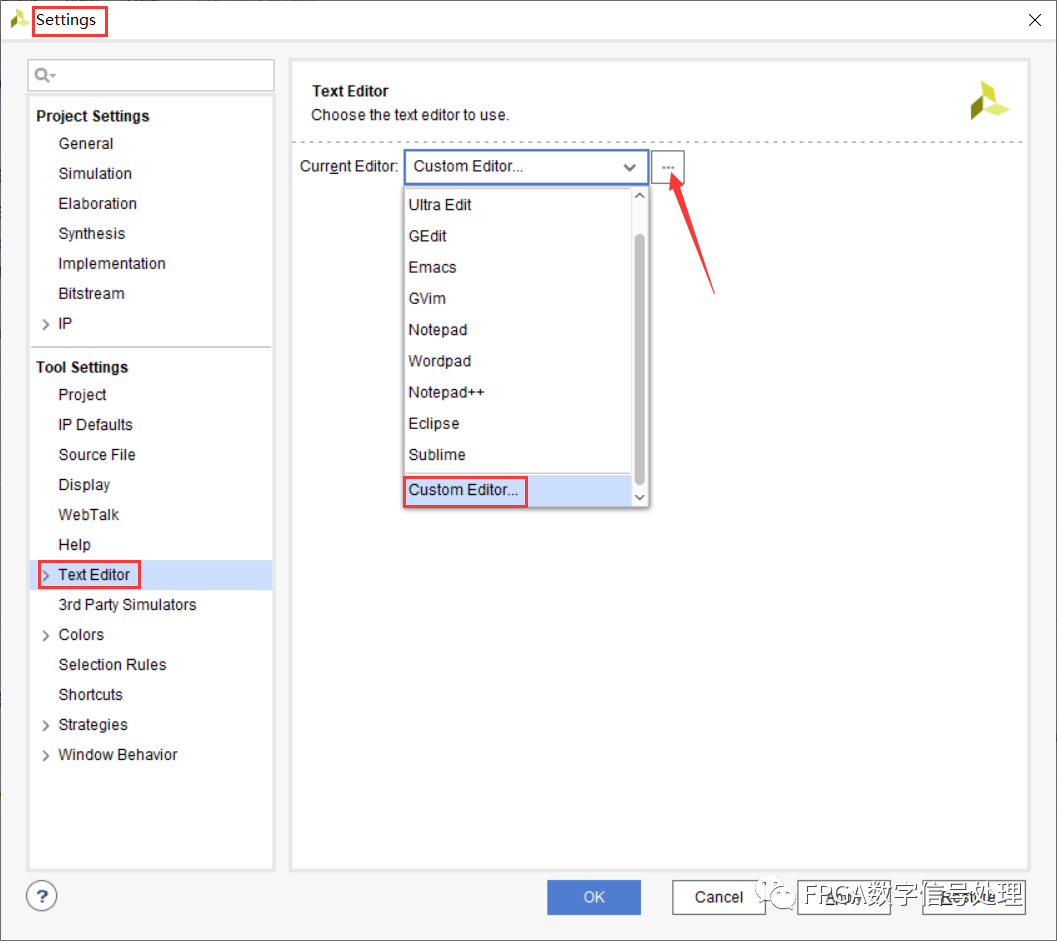Expand the Text Editor tree node arrow
1057x941 pixels.
click(46, 575)
